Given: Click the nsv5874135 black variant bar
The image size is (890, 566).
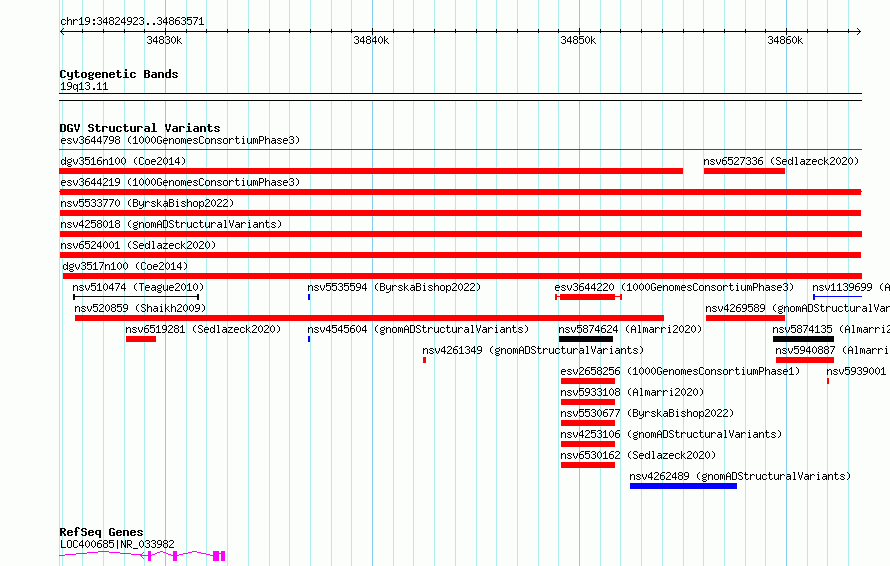Looking at the screenshot, I should pyautogui.click(x=803, y=339).
